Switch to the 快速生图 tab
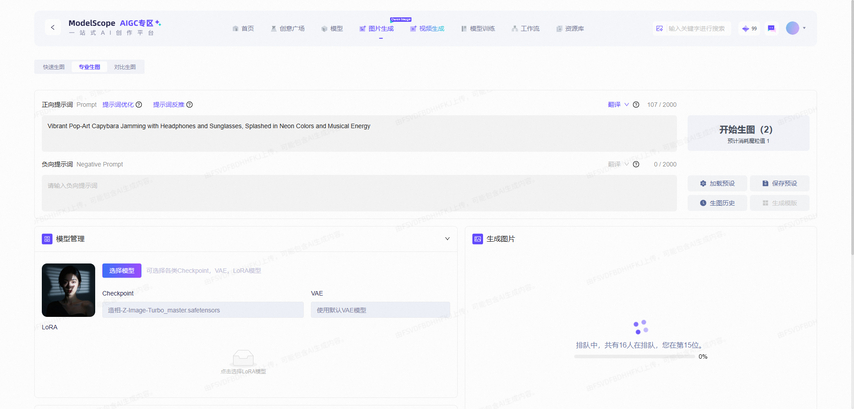Screen dimensions: 854x409 [54, 67]
